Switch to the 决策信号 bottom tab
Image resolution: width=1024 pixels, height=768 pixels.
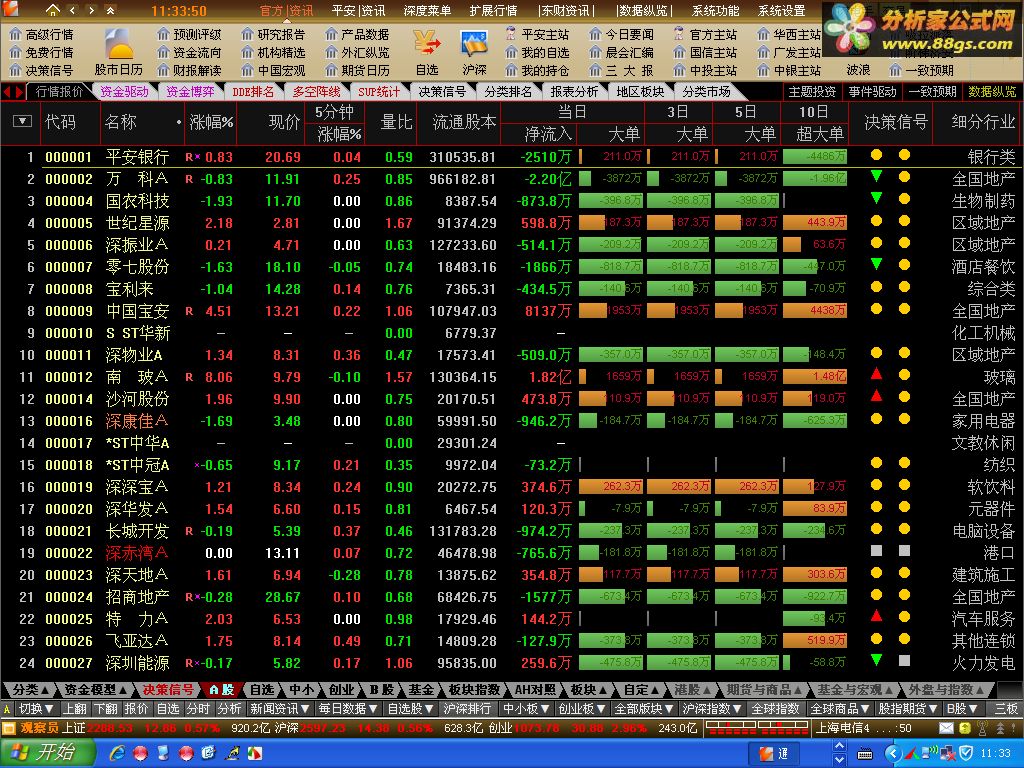coord(168,689)
